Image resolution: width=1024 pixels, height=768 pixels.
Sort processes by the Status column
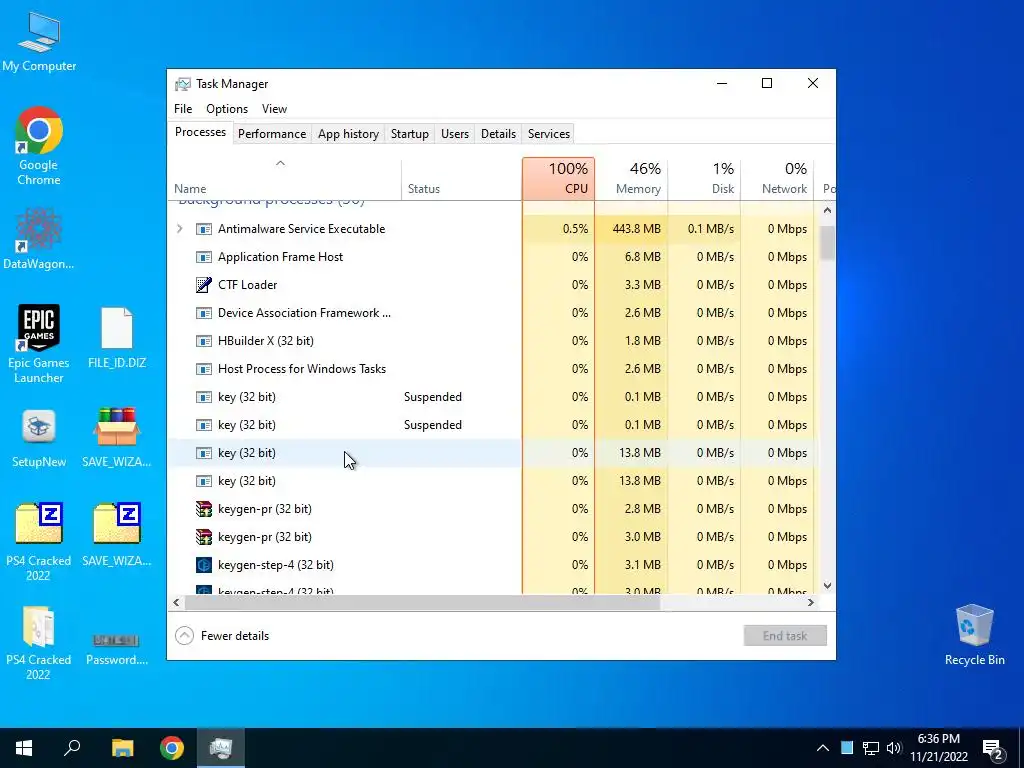tap(461, 178)
